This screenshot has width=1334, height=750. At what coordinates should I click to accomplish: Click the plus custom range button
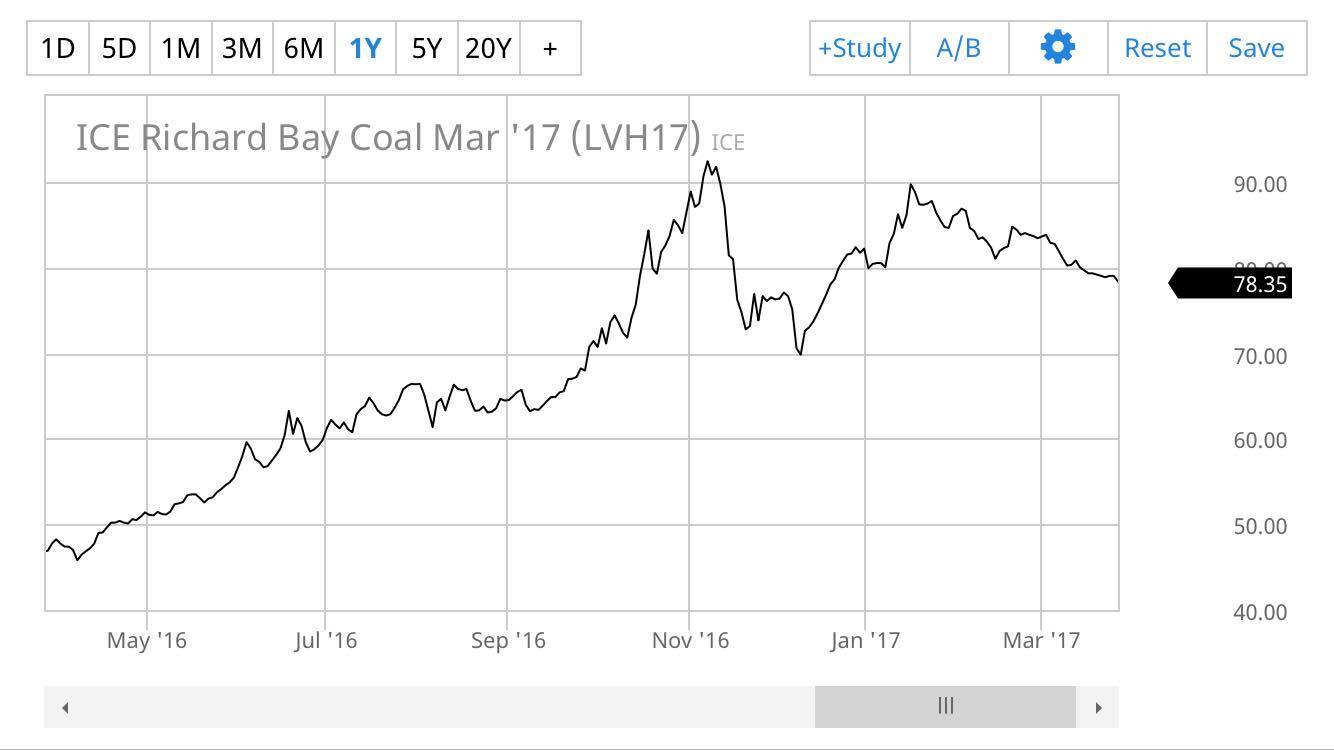point(550,48)
